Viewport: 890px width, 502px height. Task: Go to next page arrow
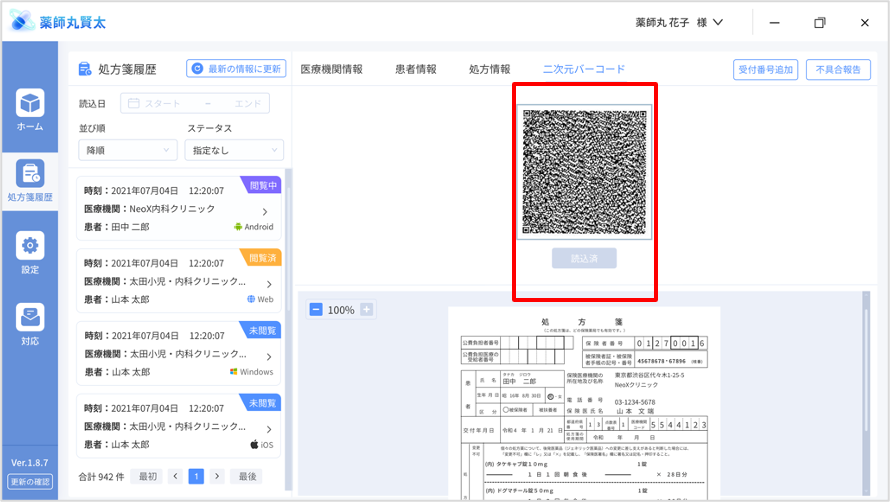tap(217, 476)
